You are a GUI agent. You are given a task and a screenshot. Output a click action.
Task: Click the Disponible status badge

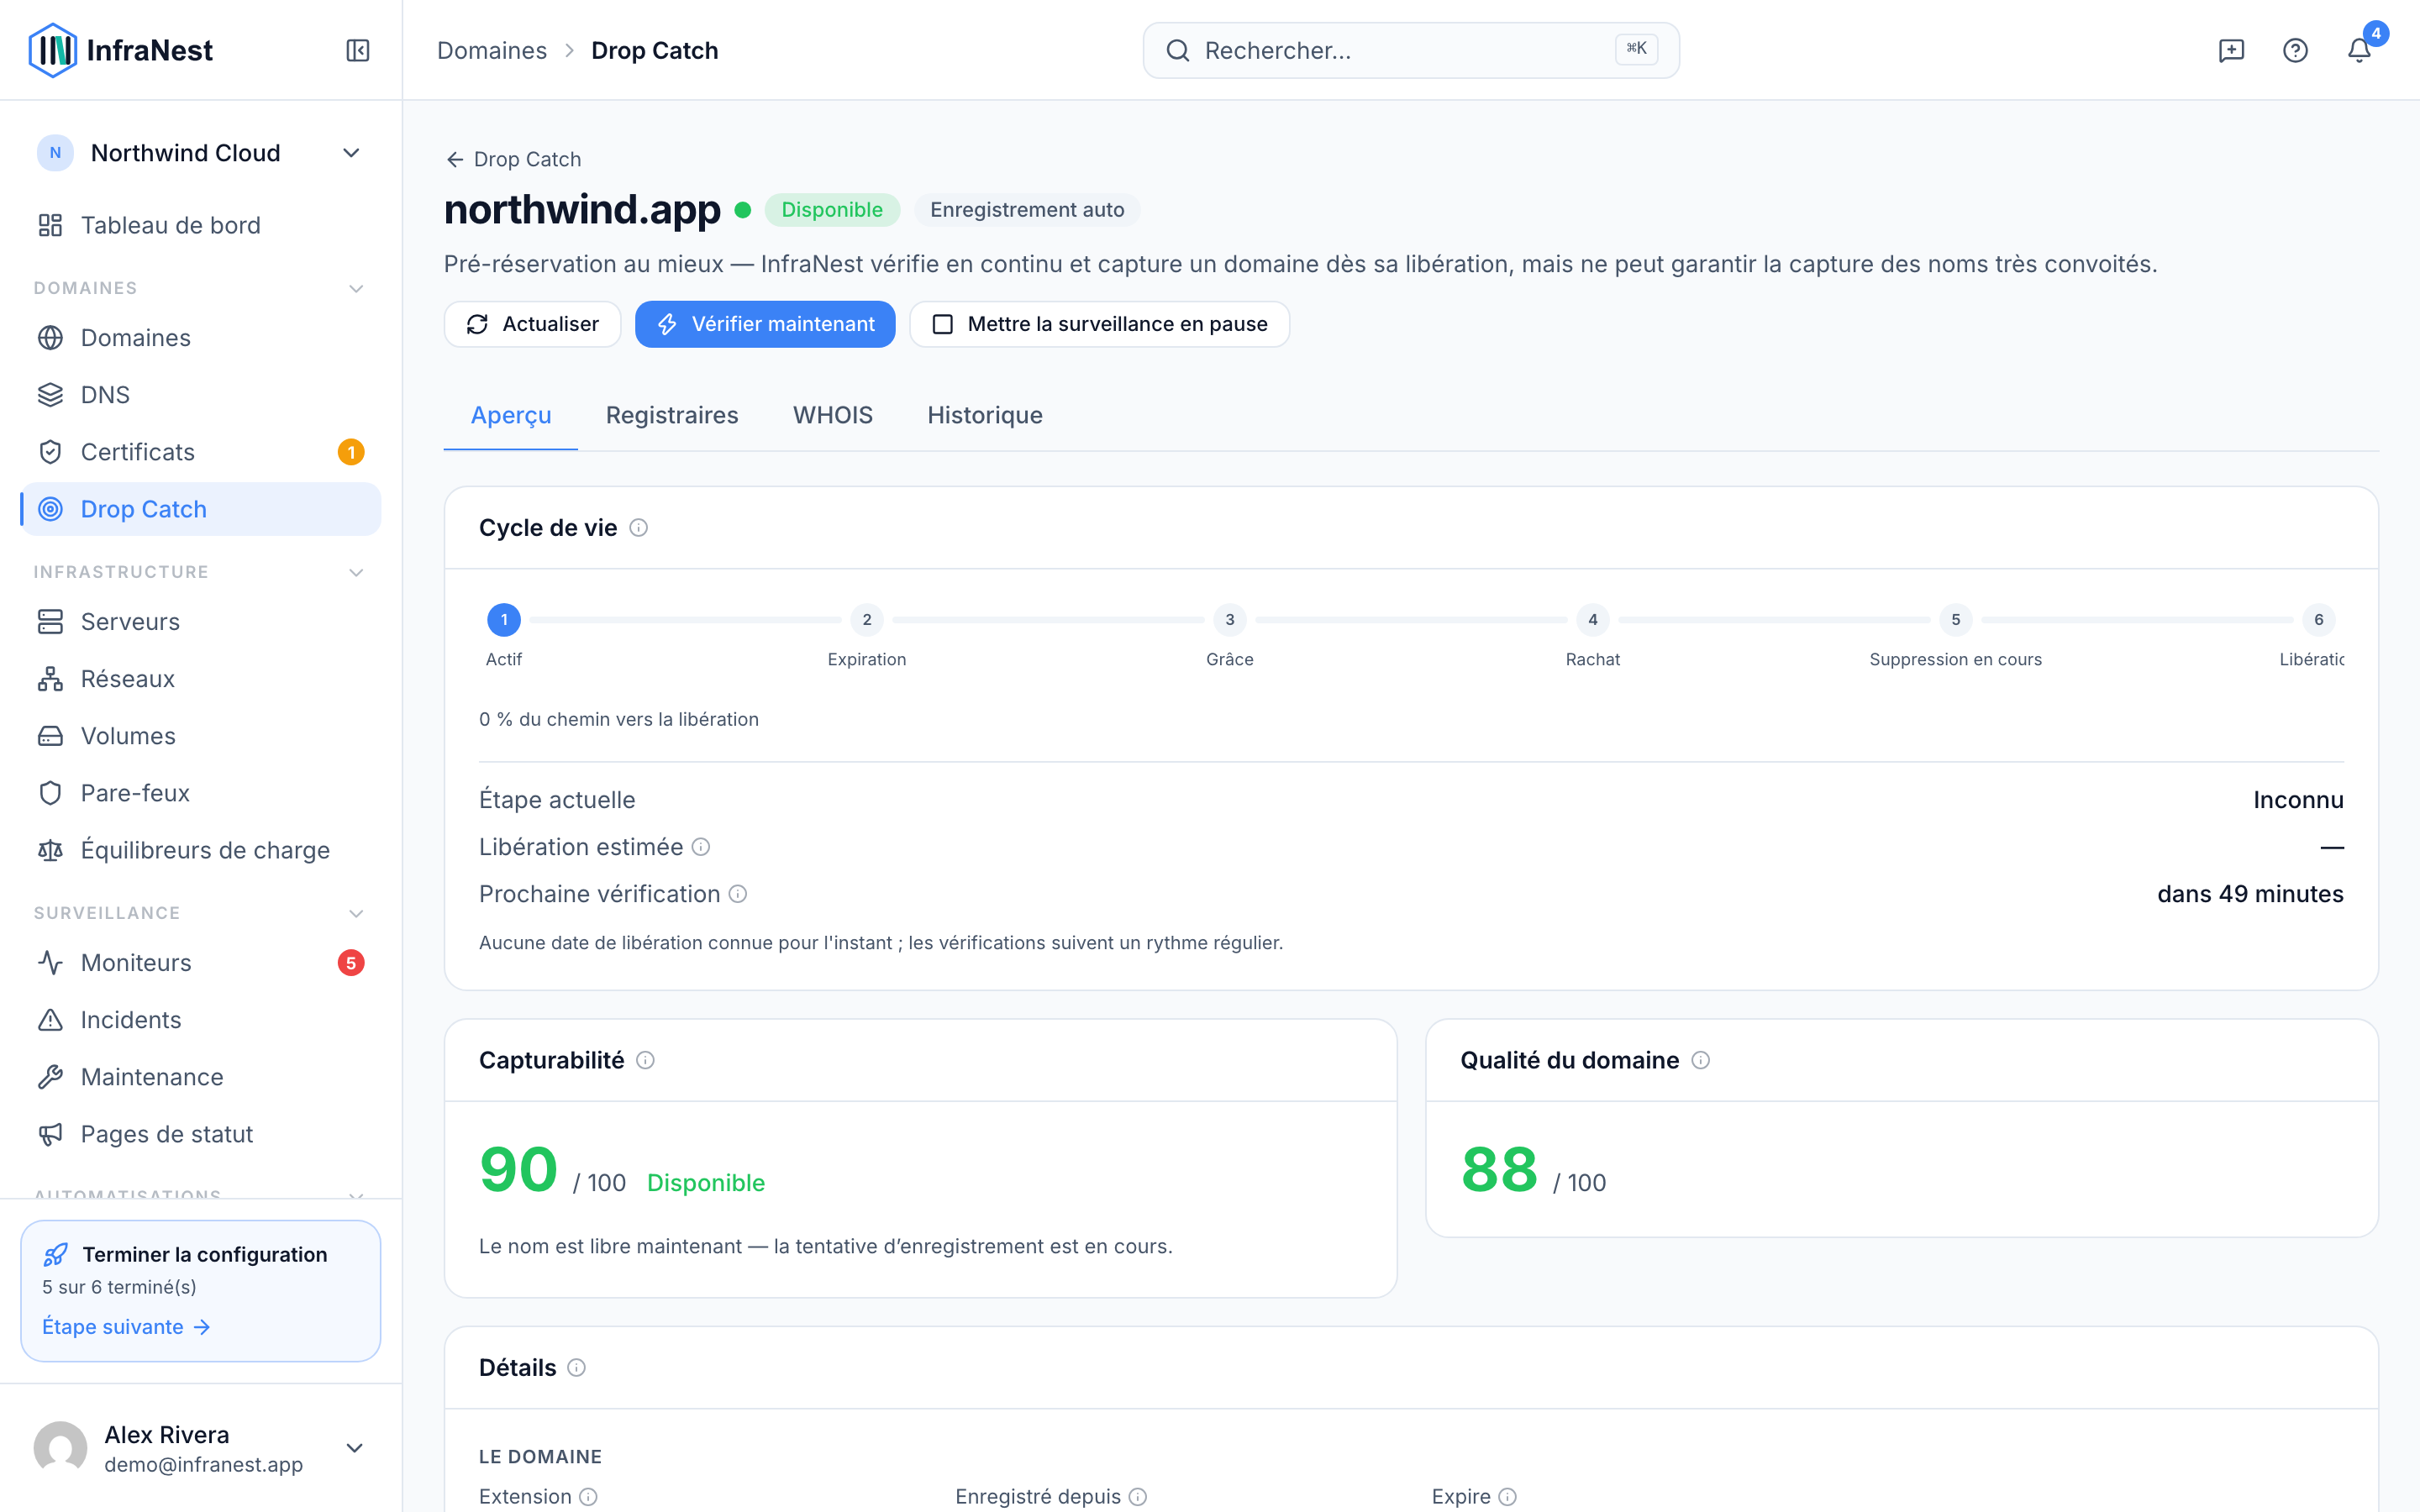(x=832, y=210)
